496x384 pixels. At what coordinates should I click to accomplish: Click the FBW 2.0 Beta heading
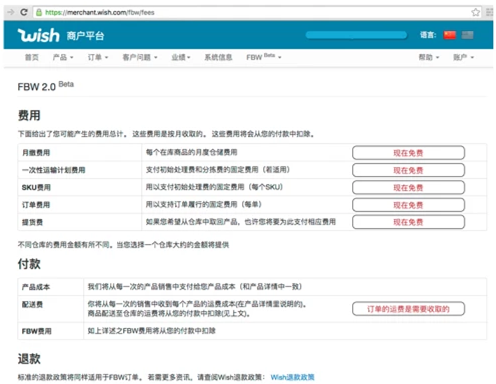(46, 86)
